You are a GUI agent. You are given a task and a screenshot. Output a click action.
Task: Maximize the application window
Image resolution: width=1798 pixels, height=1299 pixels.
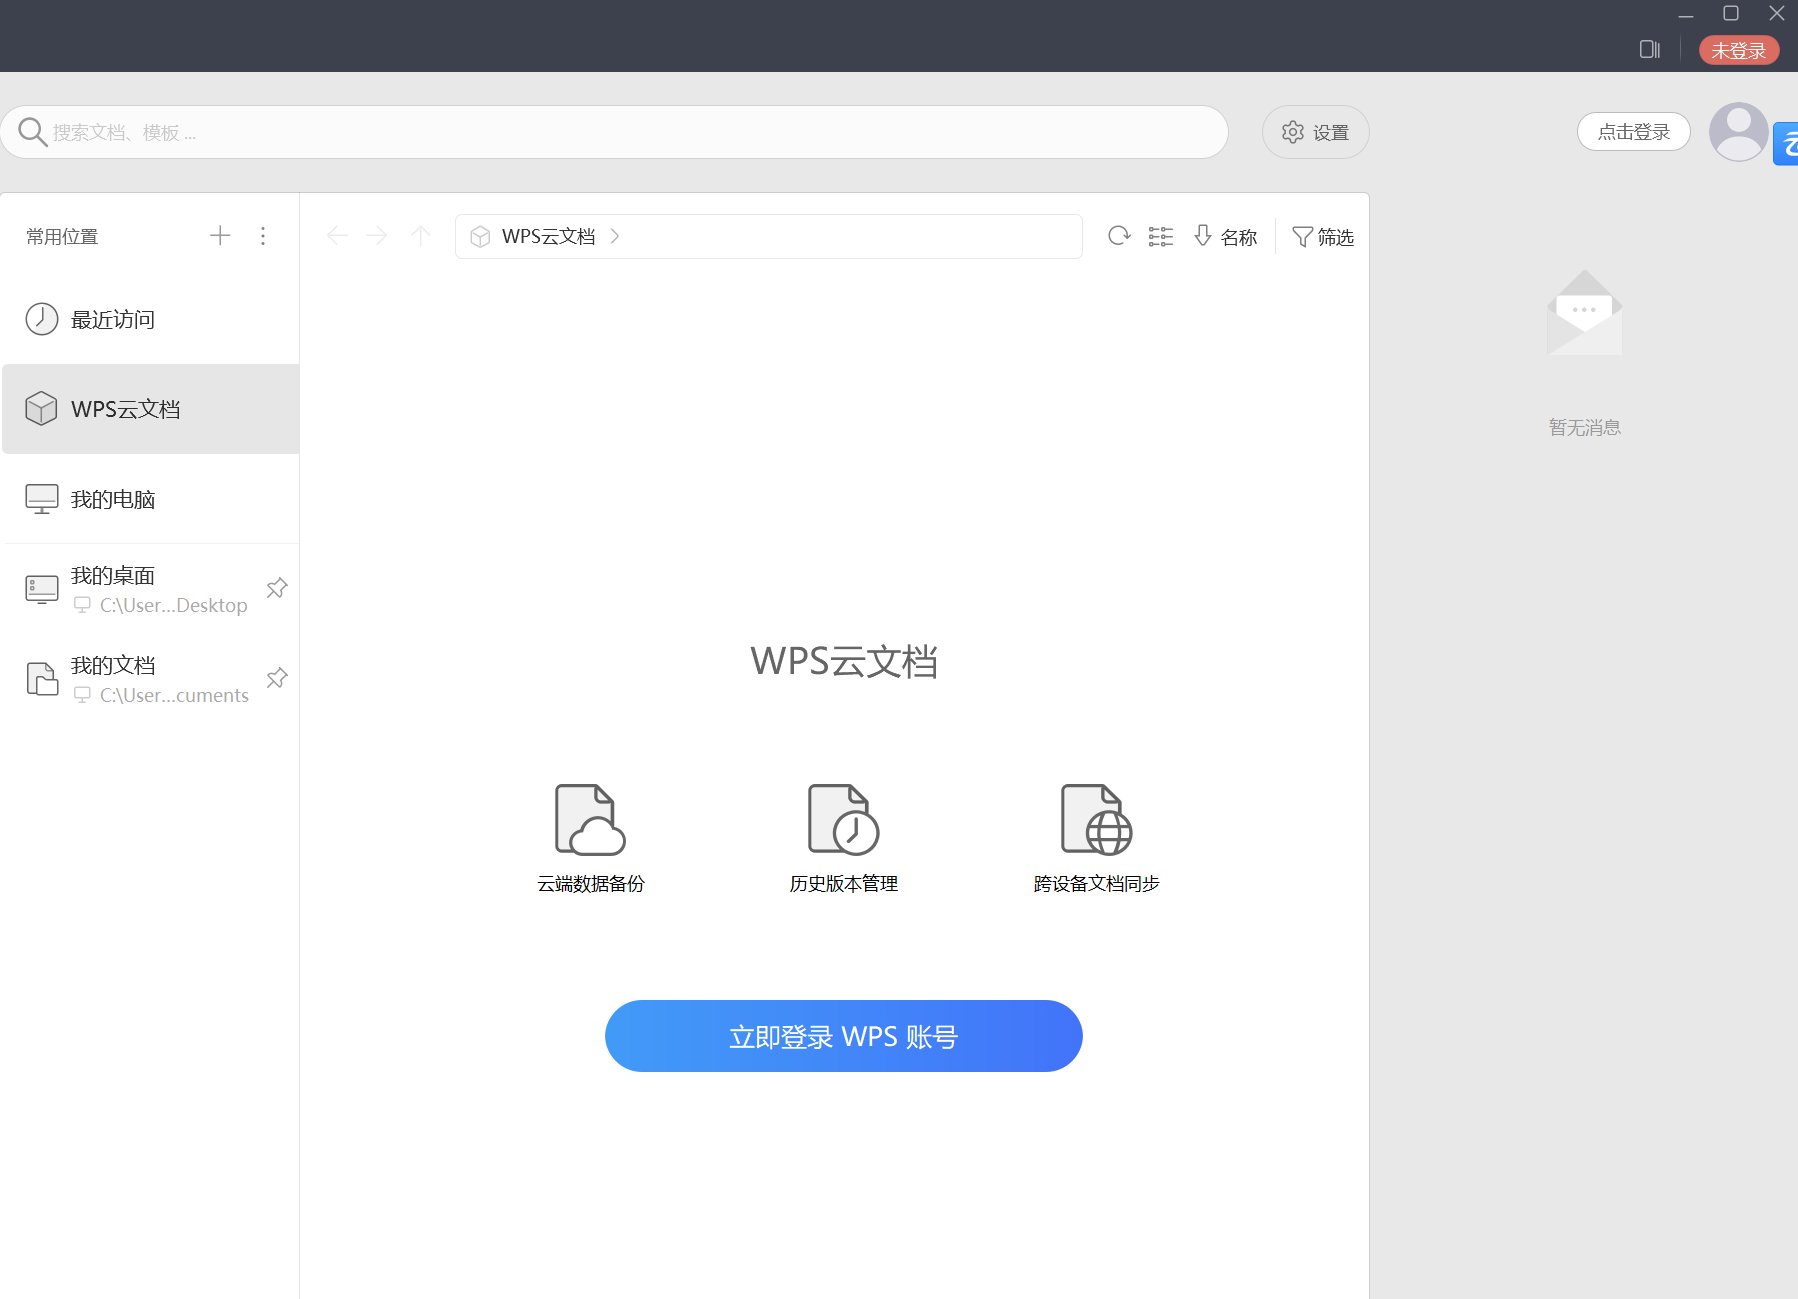click(1731, 13)
